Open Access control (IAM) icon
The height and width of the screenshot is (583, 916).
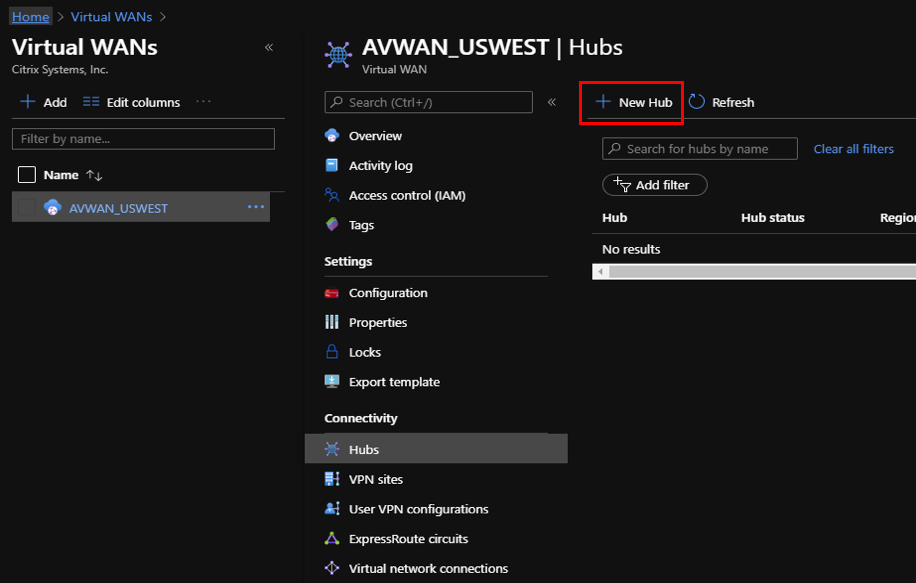pyautogui.click(x=332, y=195)
